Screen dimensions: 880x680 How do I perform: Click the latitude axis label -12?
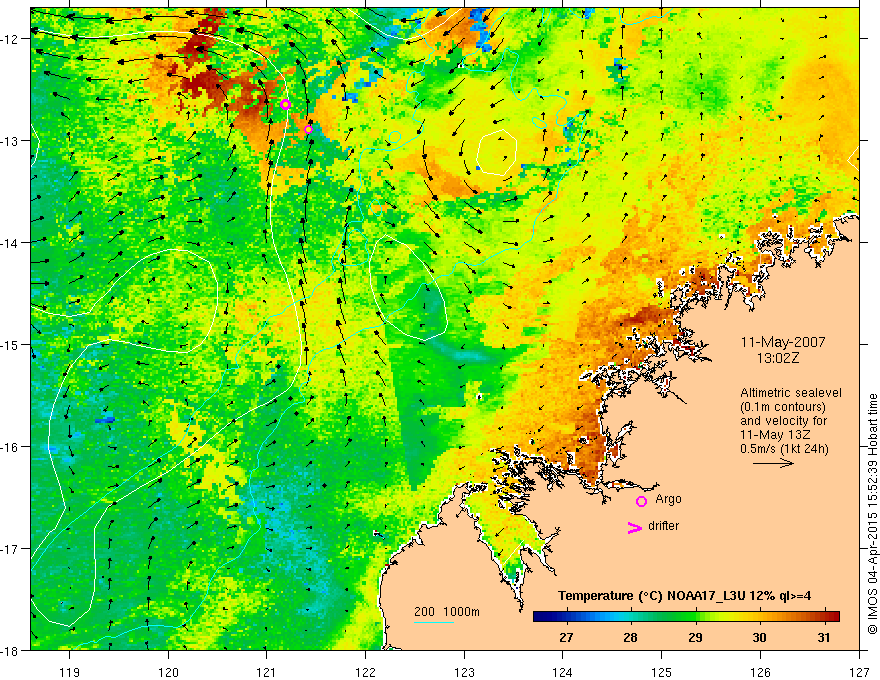[11, 39]
